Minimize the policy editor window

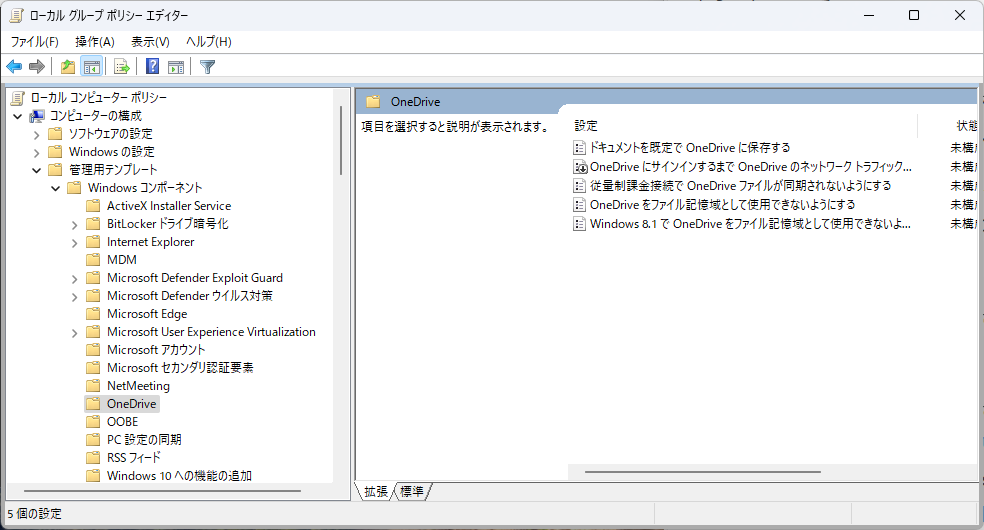(869, 16)
